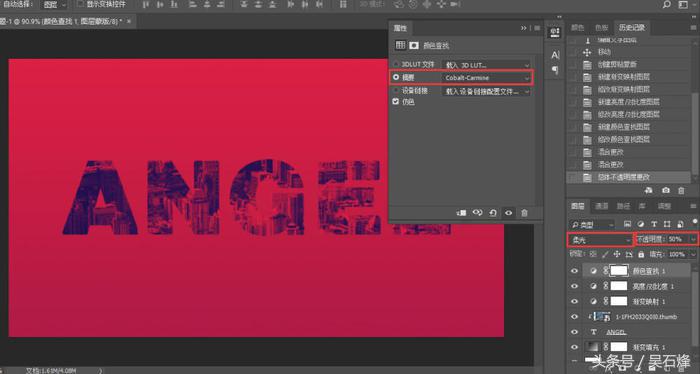Create a new snapshot with camera icon
The width and height of the screenshot is (700, 374).
(x=666, y=191)
